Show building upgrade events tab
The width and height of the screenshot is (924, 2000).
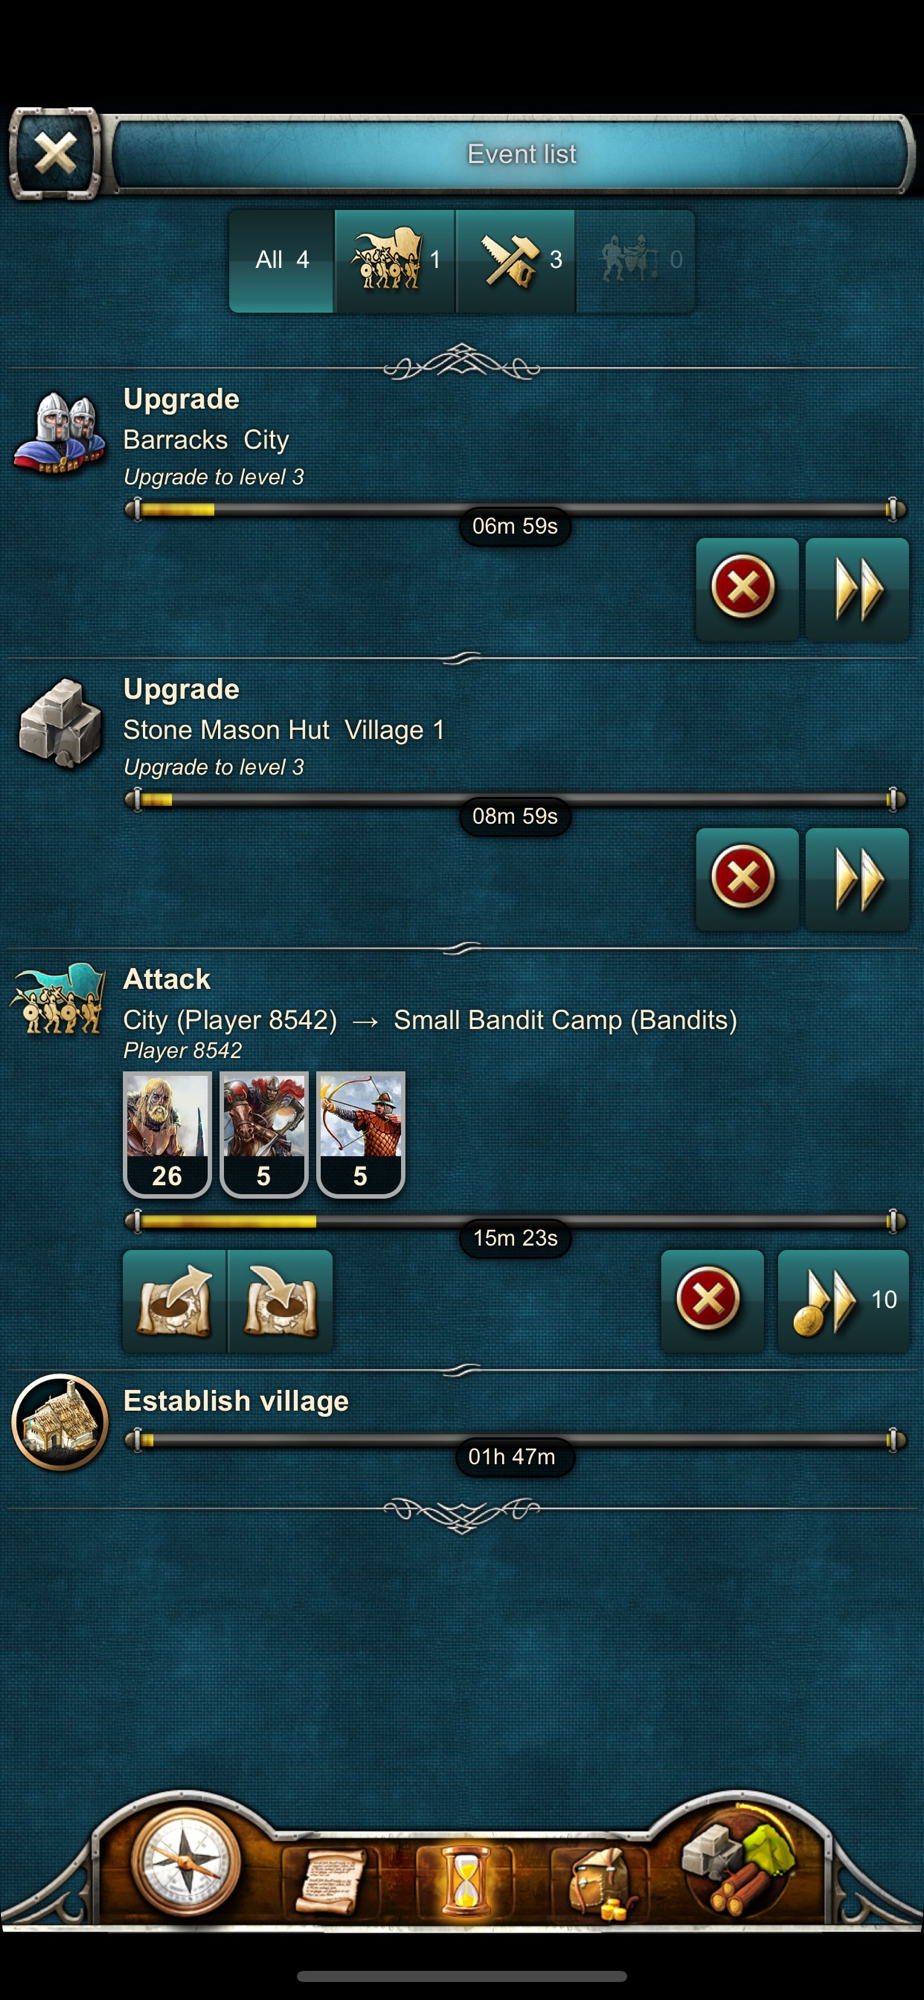(x=516, y=261)
